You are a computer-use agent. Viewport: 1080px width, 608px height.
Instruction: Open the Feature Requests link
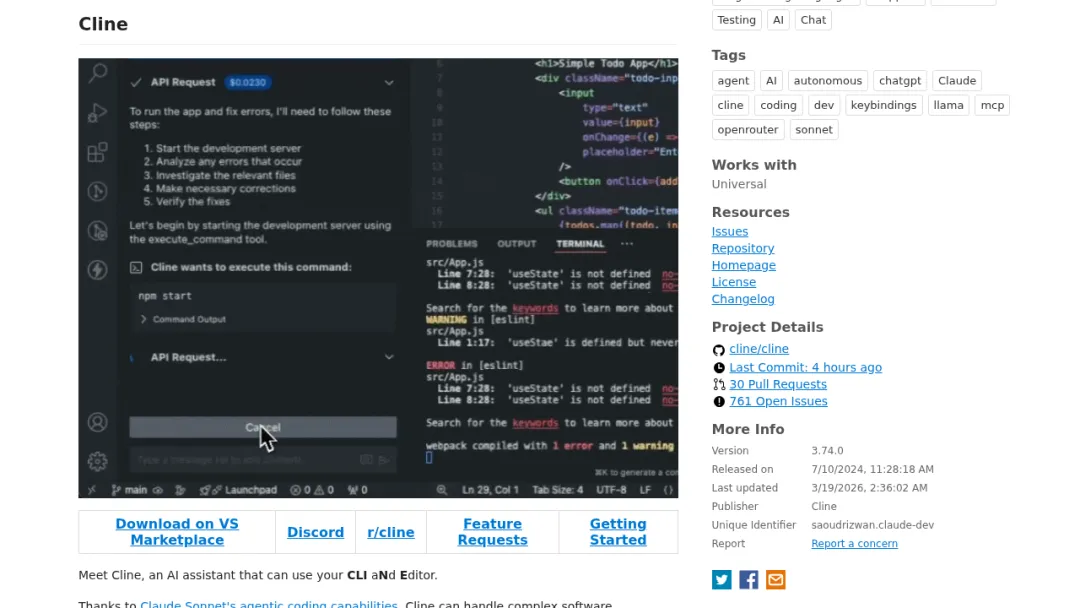point(492,532)
